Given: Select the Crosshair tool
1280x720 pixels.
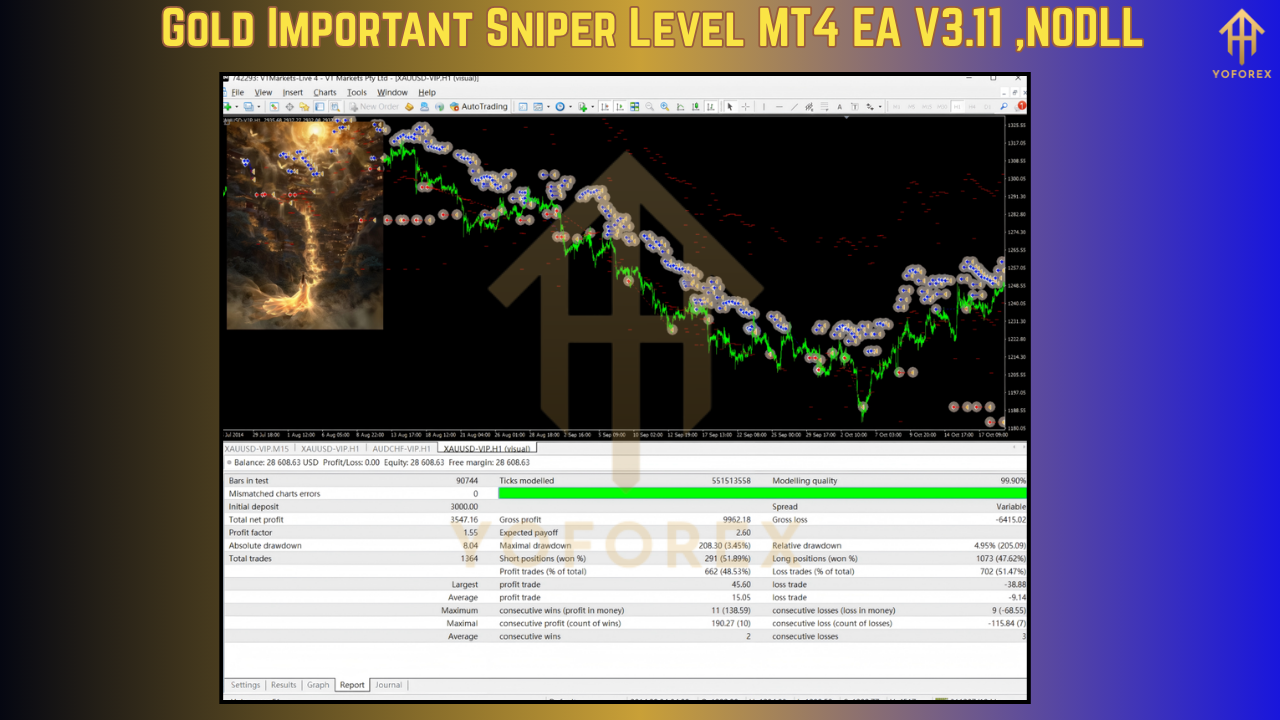Looking at the screenshot, I should pos(745,106).
